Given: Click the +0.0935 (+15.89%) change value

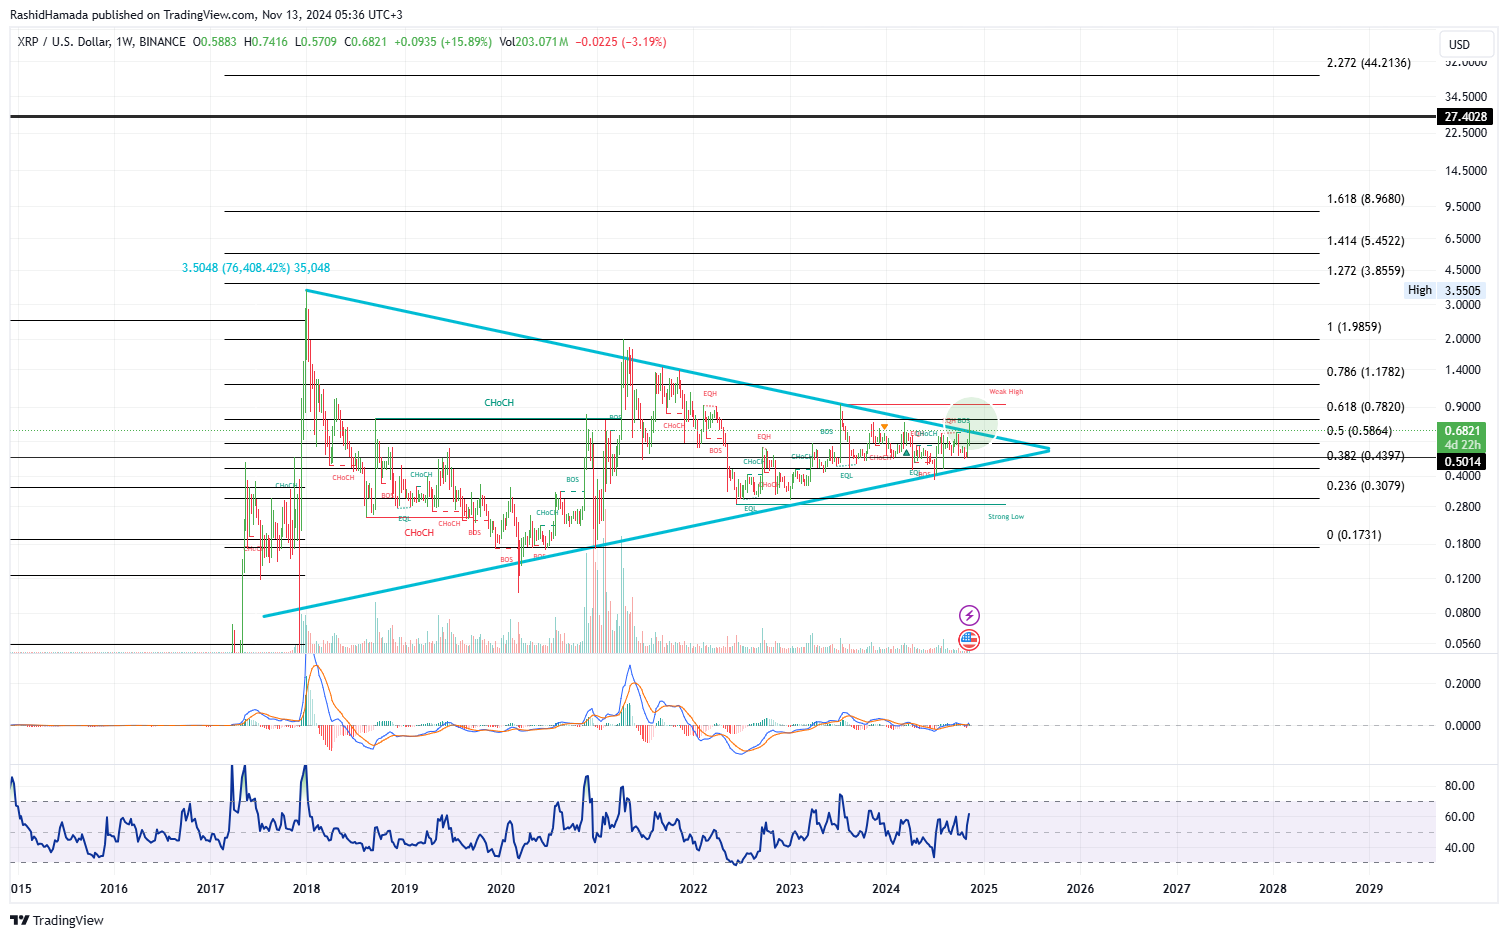Looking at the screenshot, I should [443, 42].
